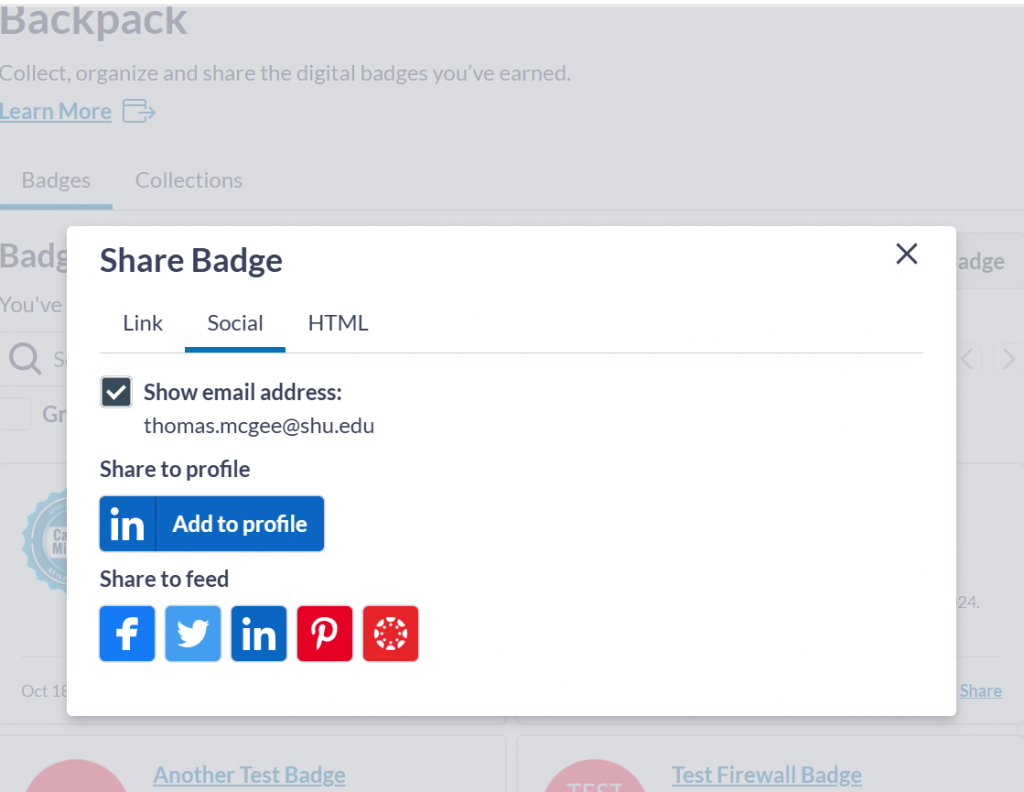Click the email thomas.mcgee@shu.edu text
The height and width of the screenshot is (792, 1024).
pyautogui.click(x=259, y=426)
